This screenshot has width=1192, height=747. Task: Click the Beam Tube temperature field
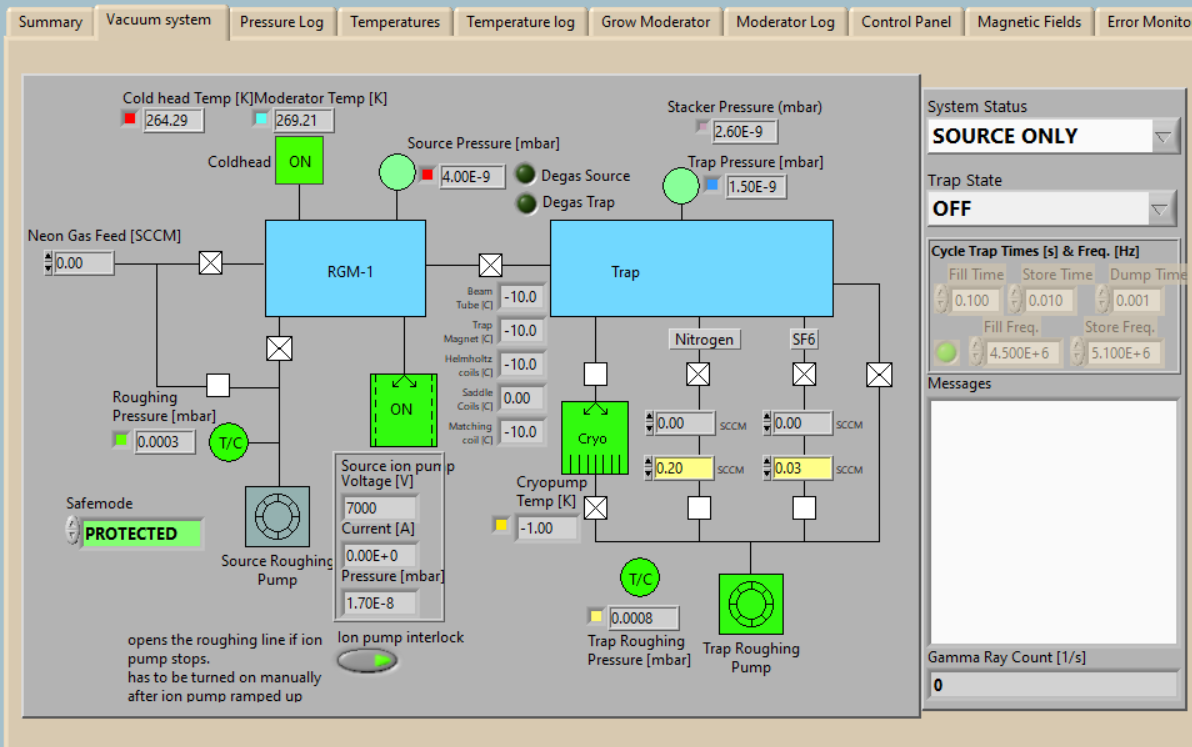pos(522,297)
